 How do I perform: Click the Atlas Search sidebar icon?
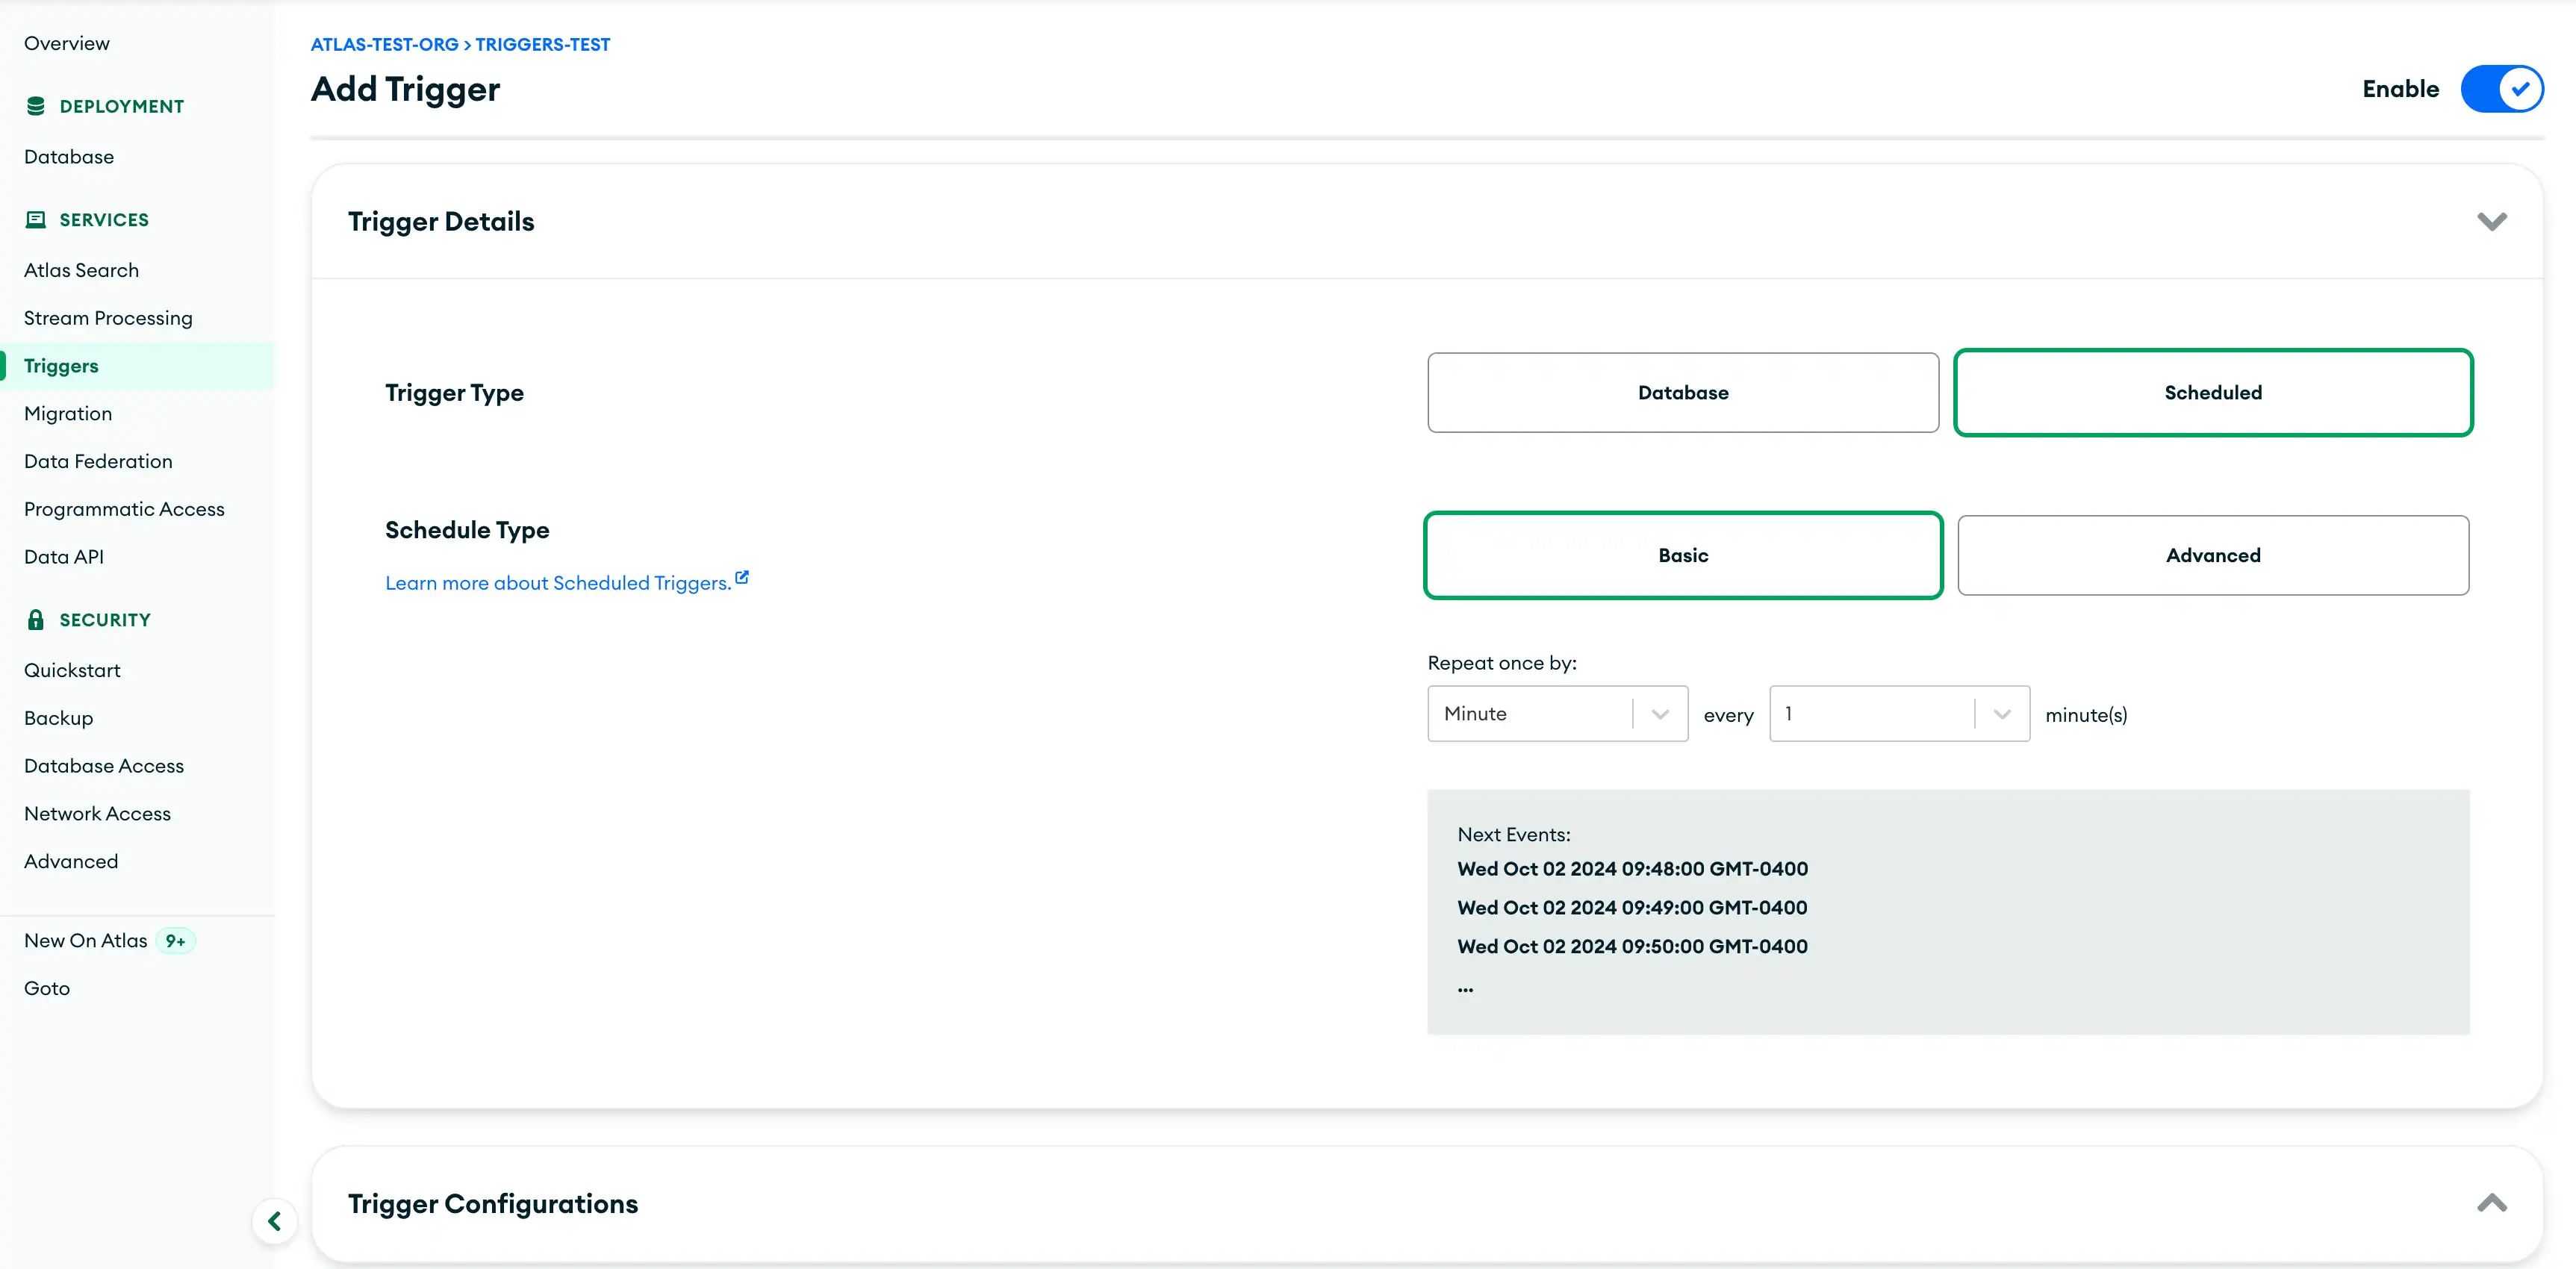tap(81, 269)
